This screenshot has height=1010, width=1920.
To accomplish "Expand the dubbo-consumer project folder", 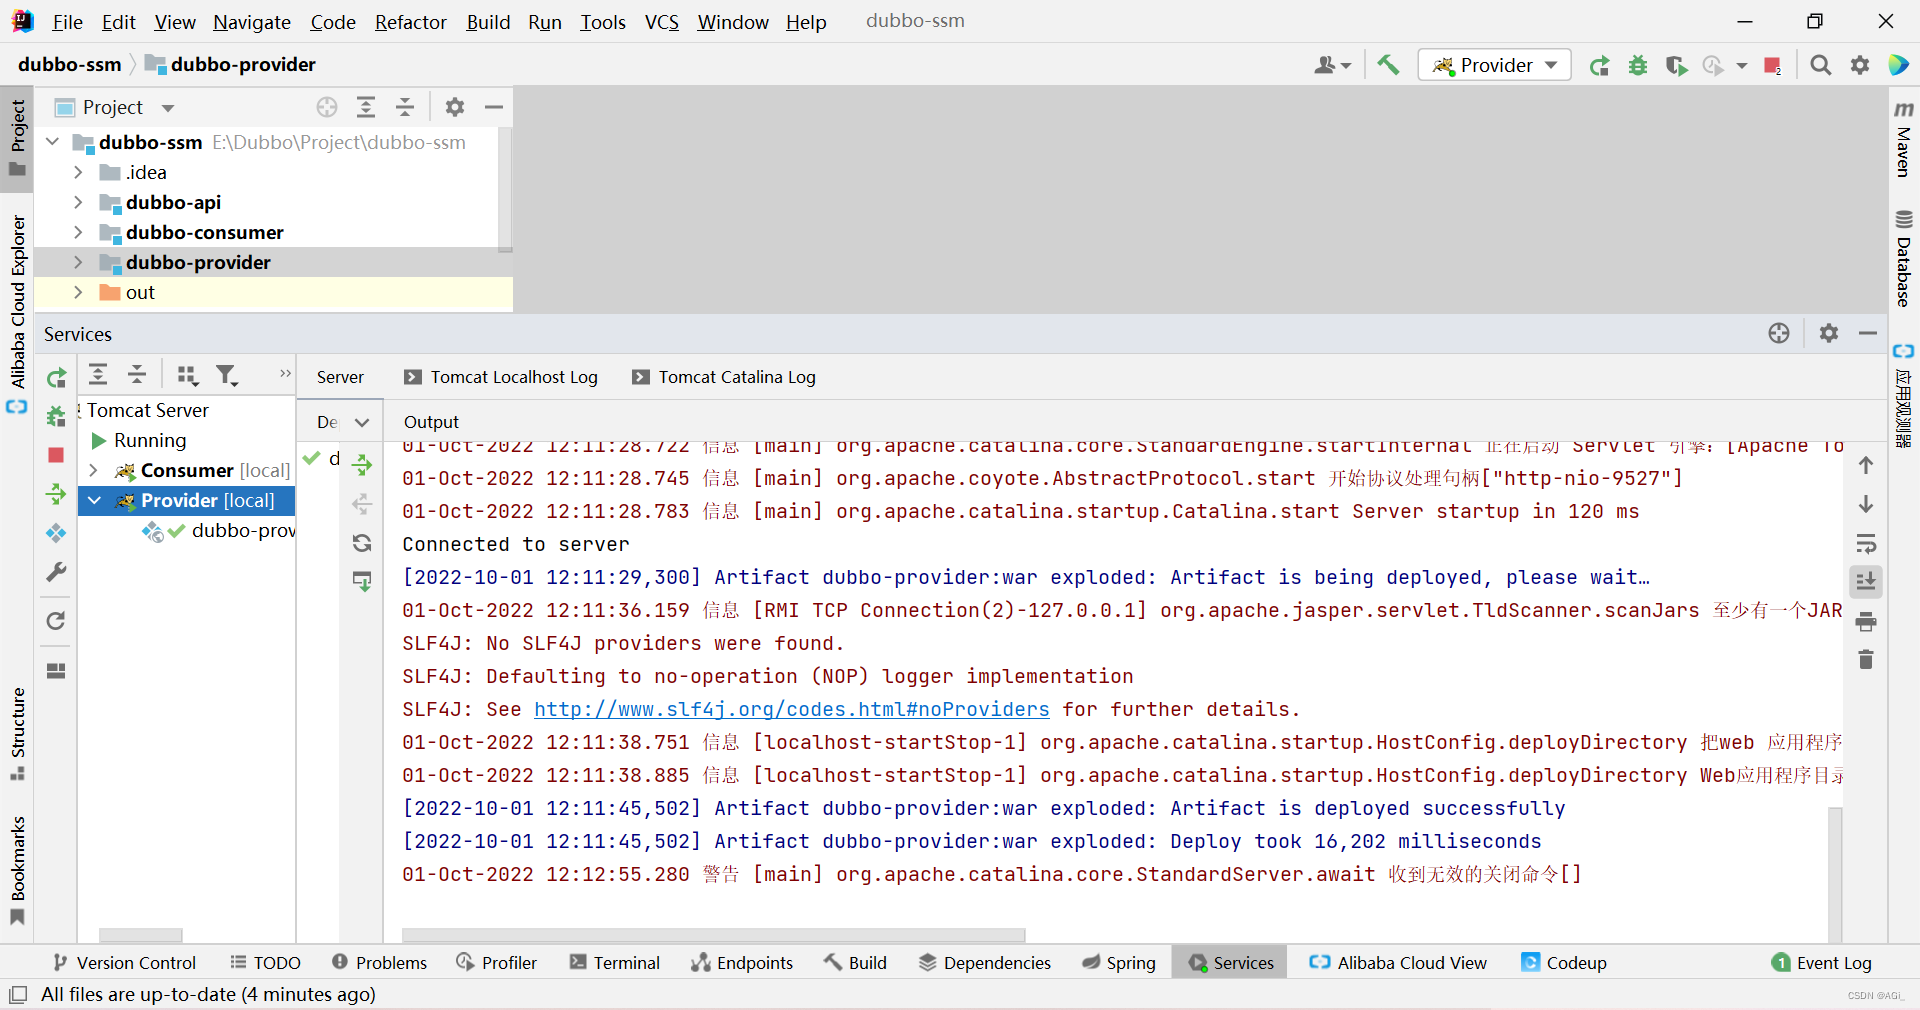I will click(x=78, y=232).
